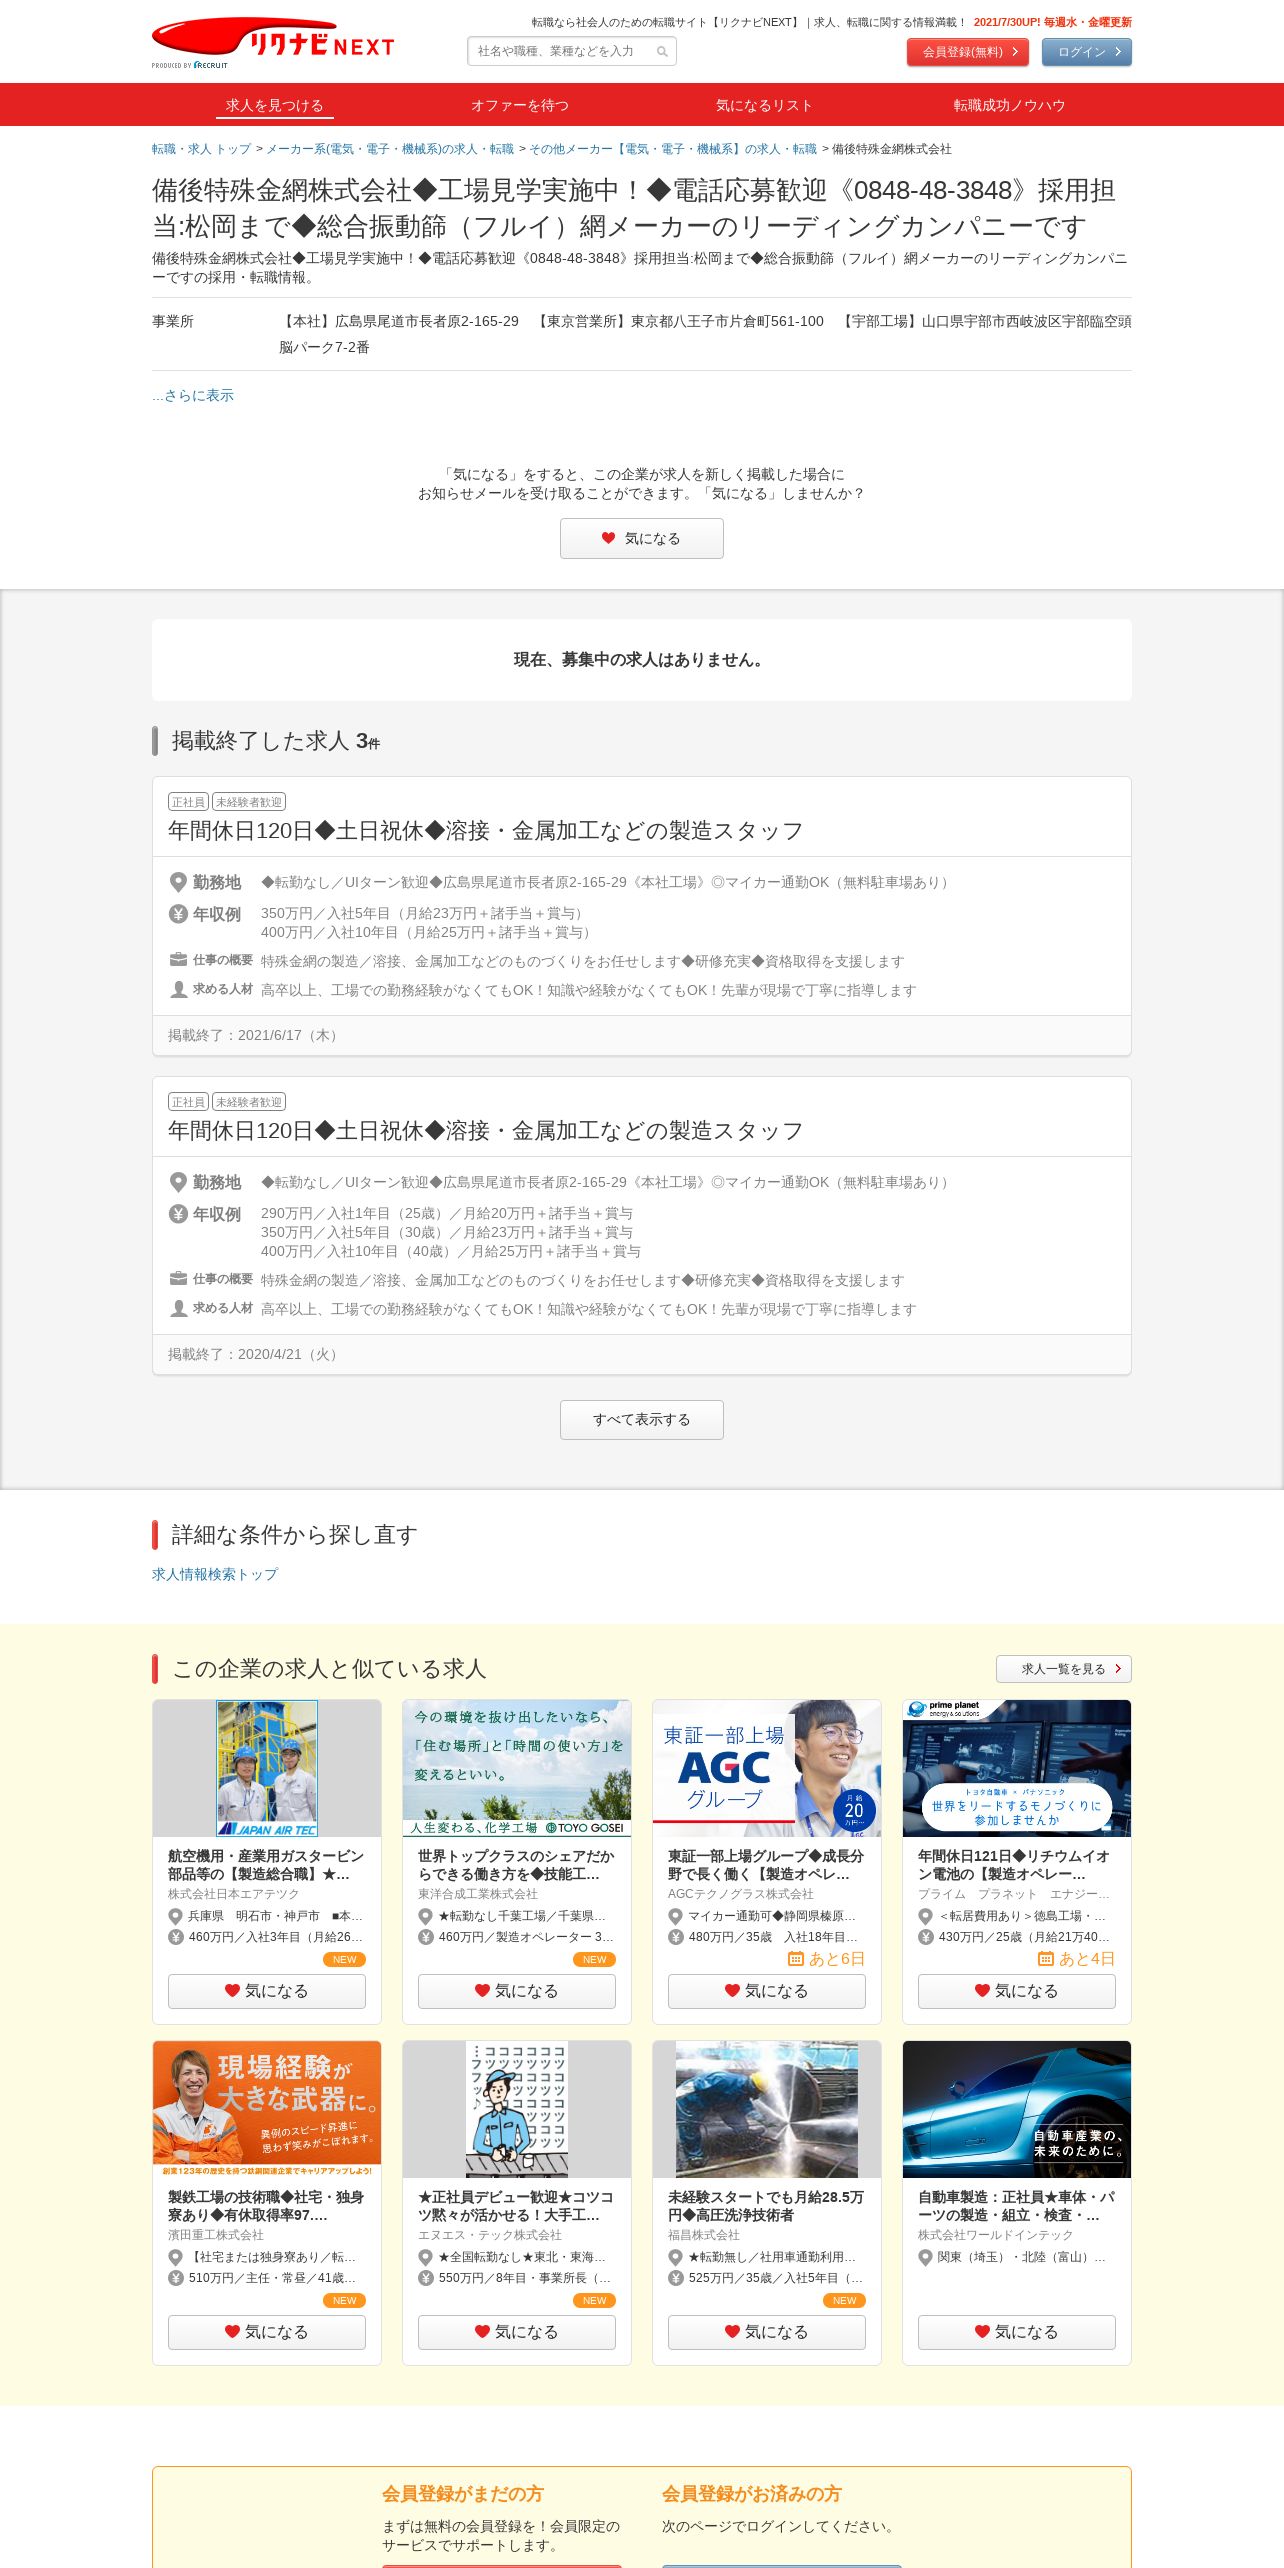Favorite the 東洋合成工業 job with 気になる
This screenshot has width=1284, height=2568.
point(517,1991)
